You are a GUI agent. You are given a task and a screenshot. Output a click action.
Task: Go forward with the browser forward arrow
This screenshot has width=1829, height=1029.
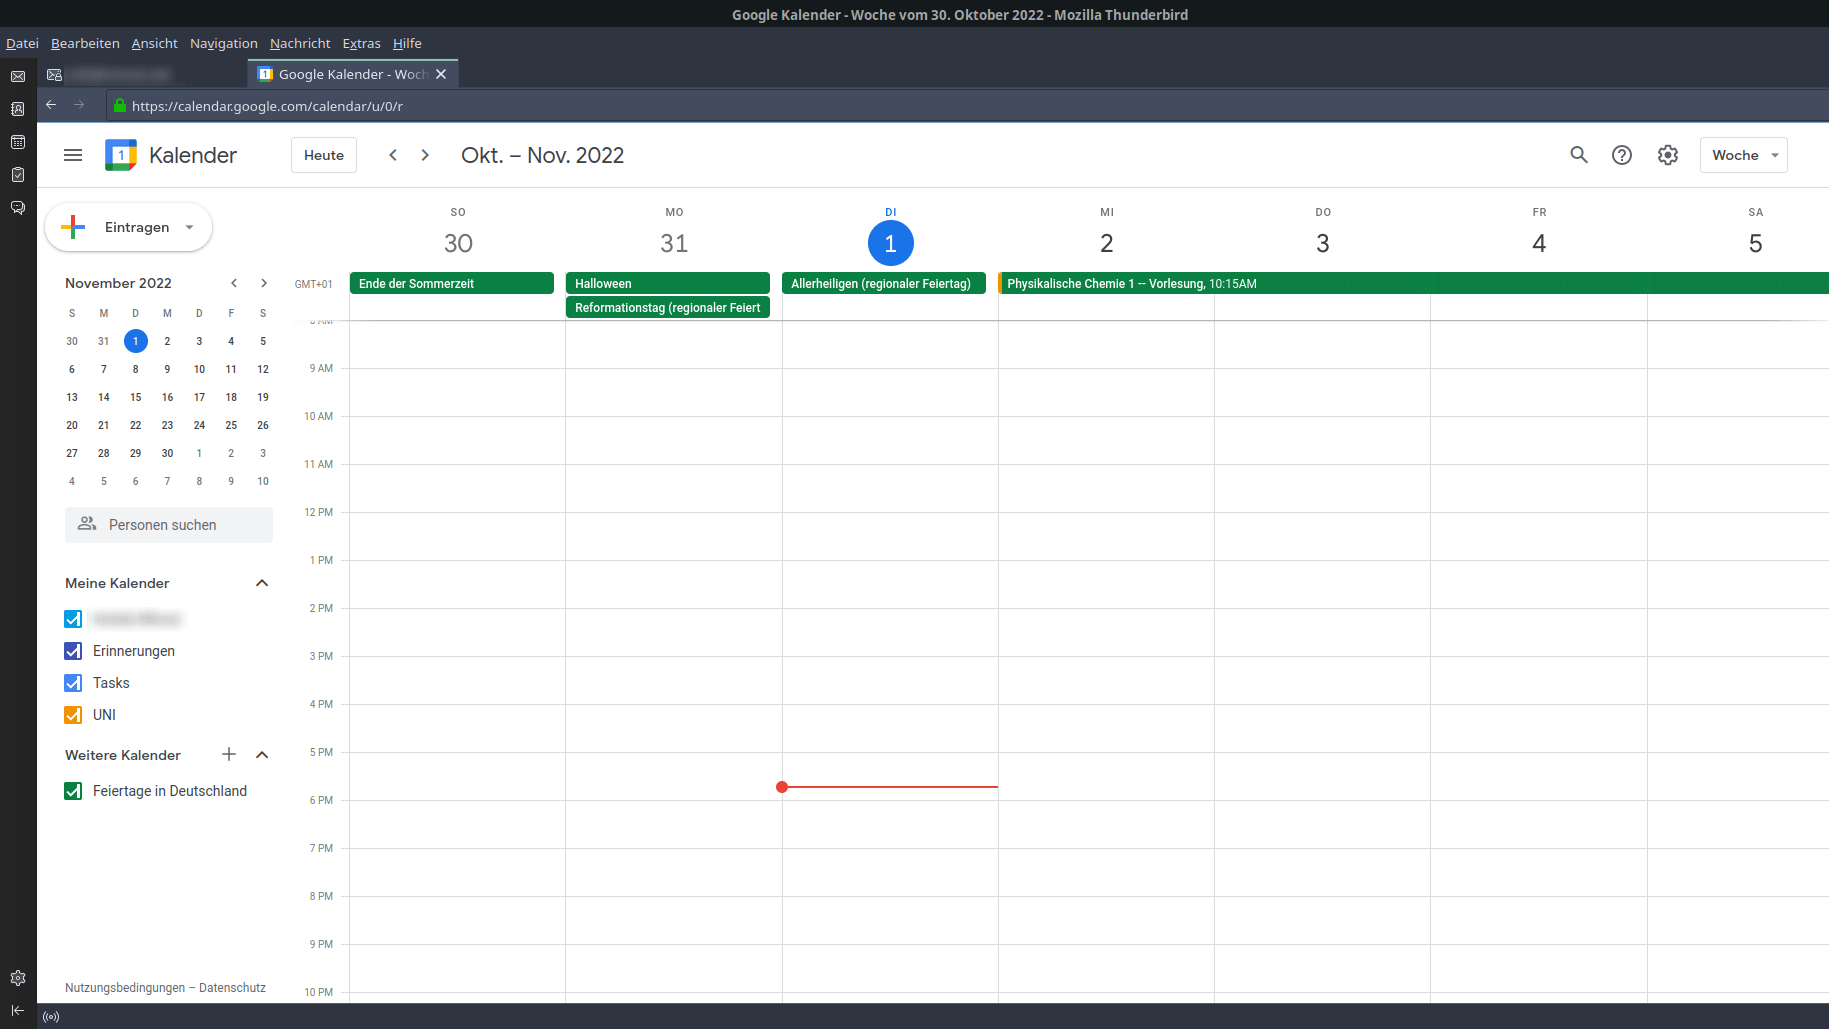[79, 105]
